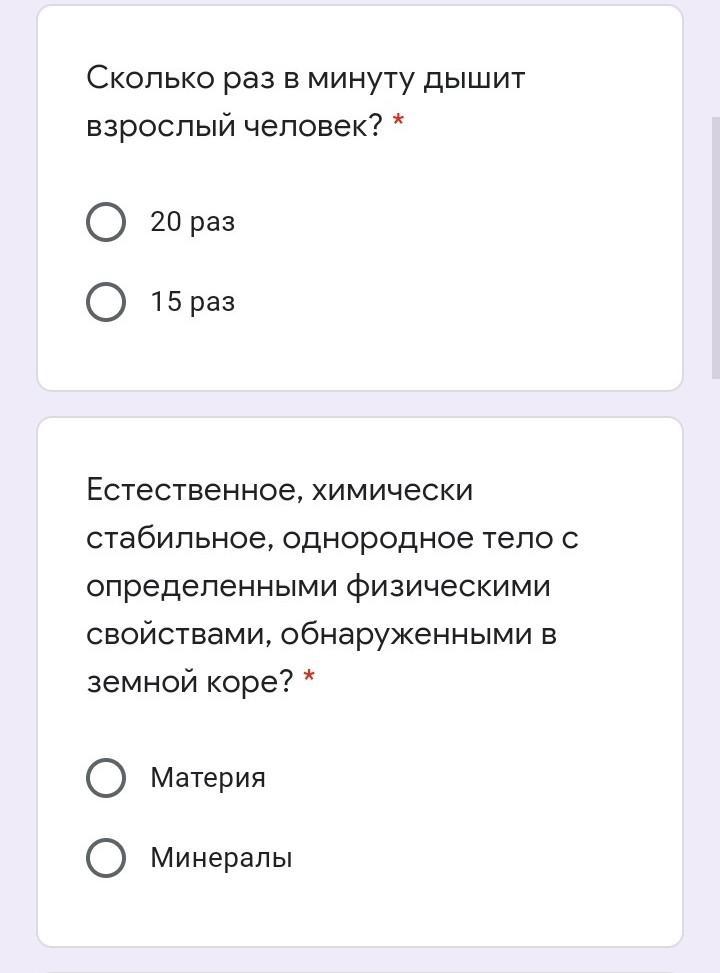This screenshot has width=720, height=973.
Task: Click the line "взрослый человек?" in first question
Action: tap(235, 127)
